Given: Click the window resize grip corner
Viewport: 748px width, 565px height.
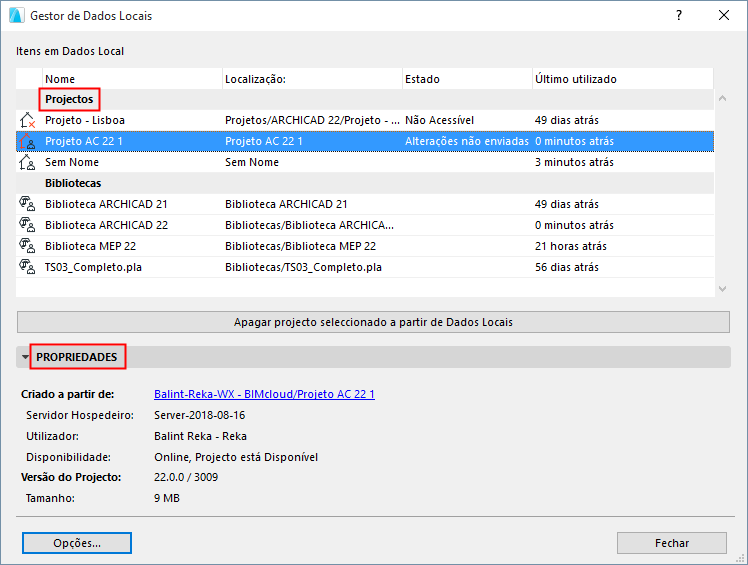Looking at the screenshot, I should pyautogui.click(x=740, y=558).
